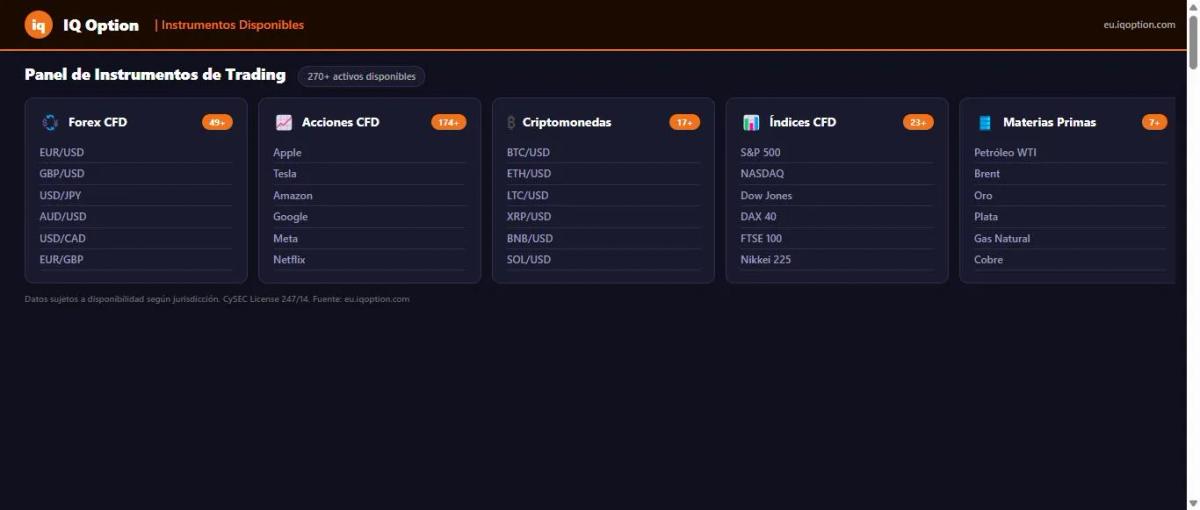Pick the LTC/USD crypto row

tap(603, 195)
